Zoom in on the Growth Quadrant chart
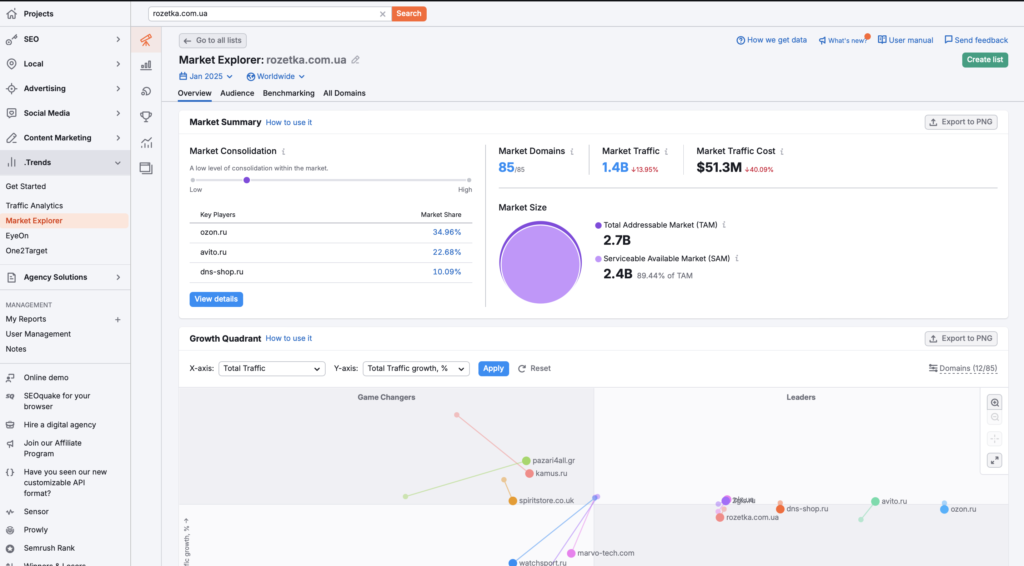 [x=994, y=402]
